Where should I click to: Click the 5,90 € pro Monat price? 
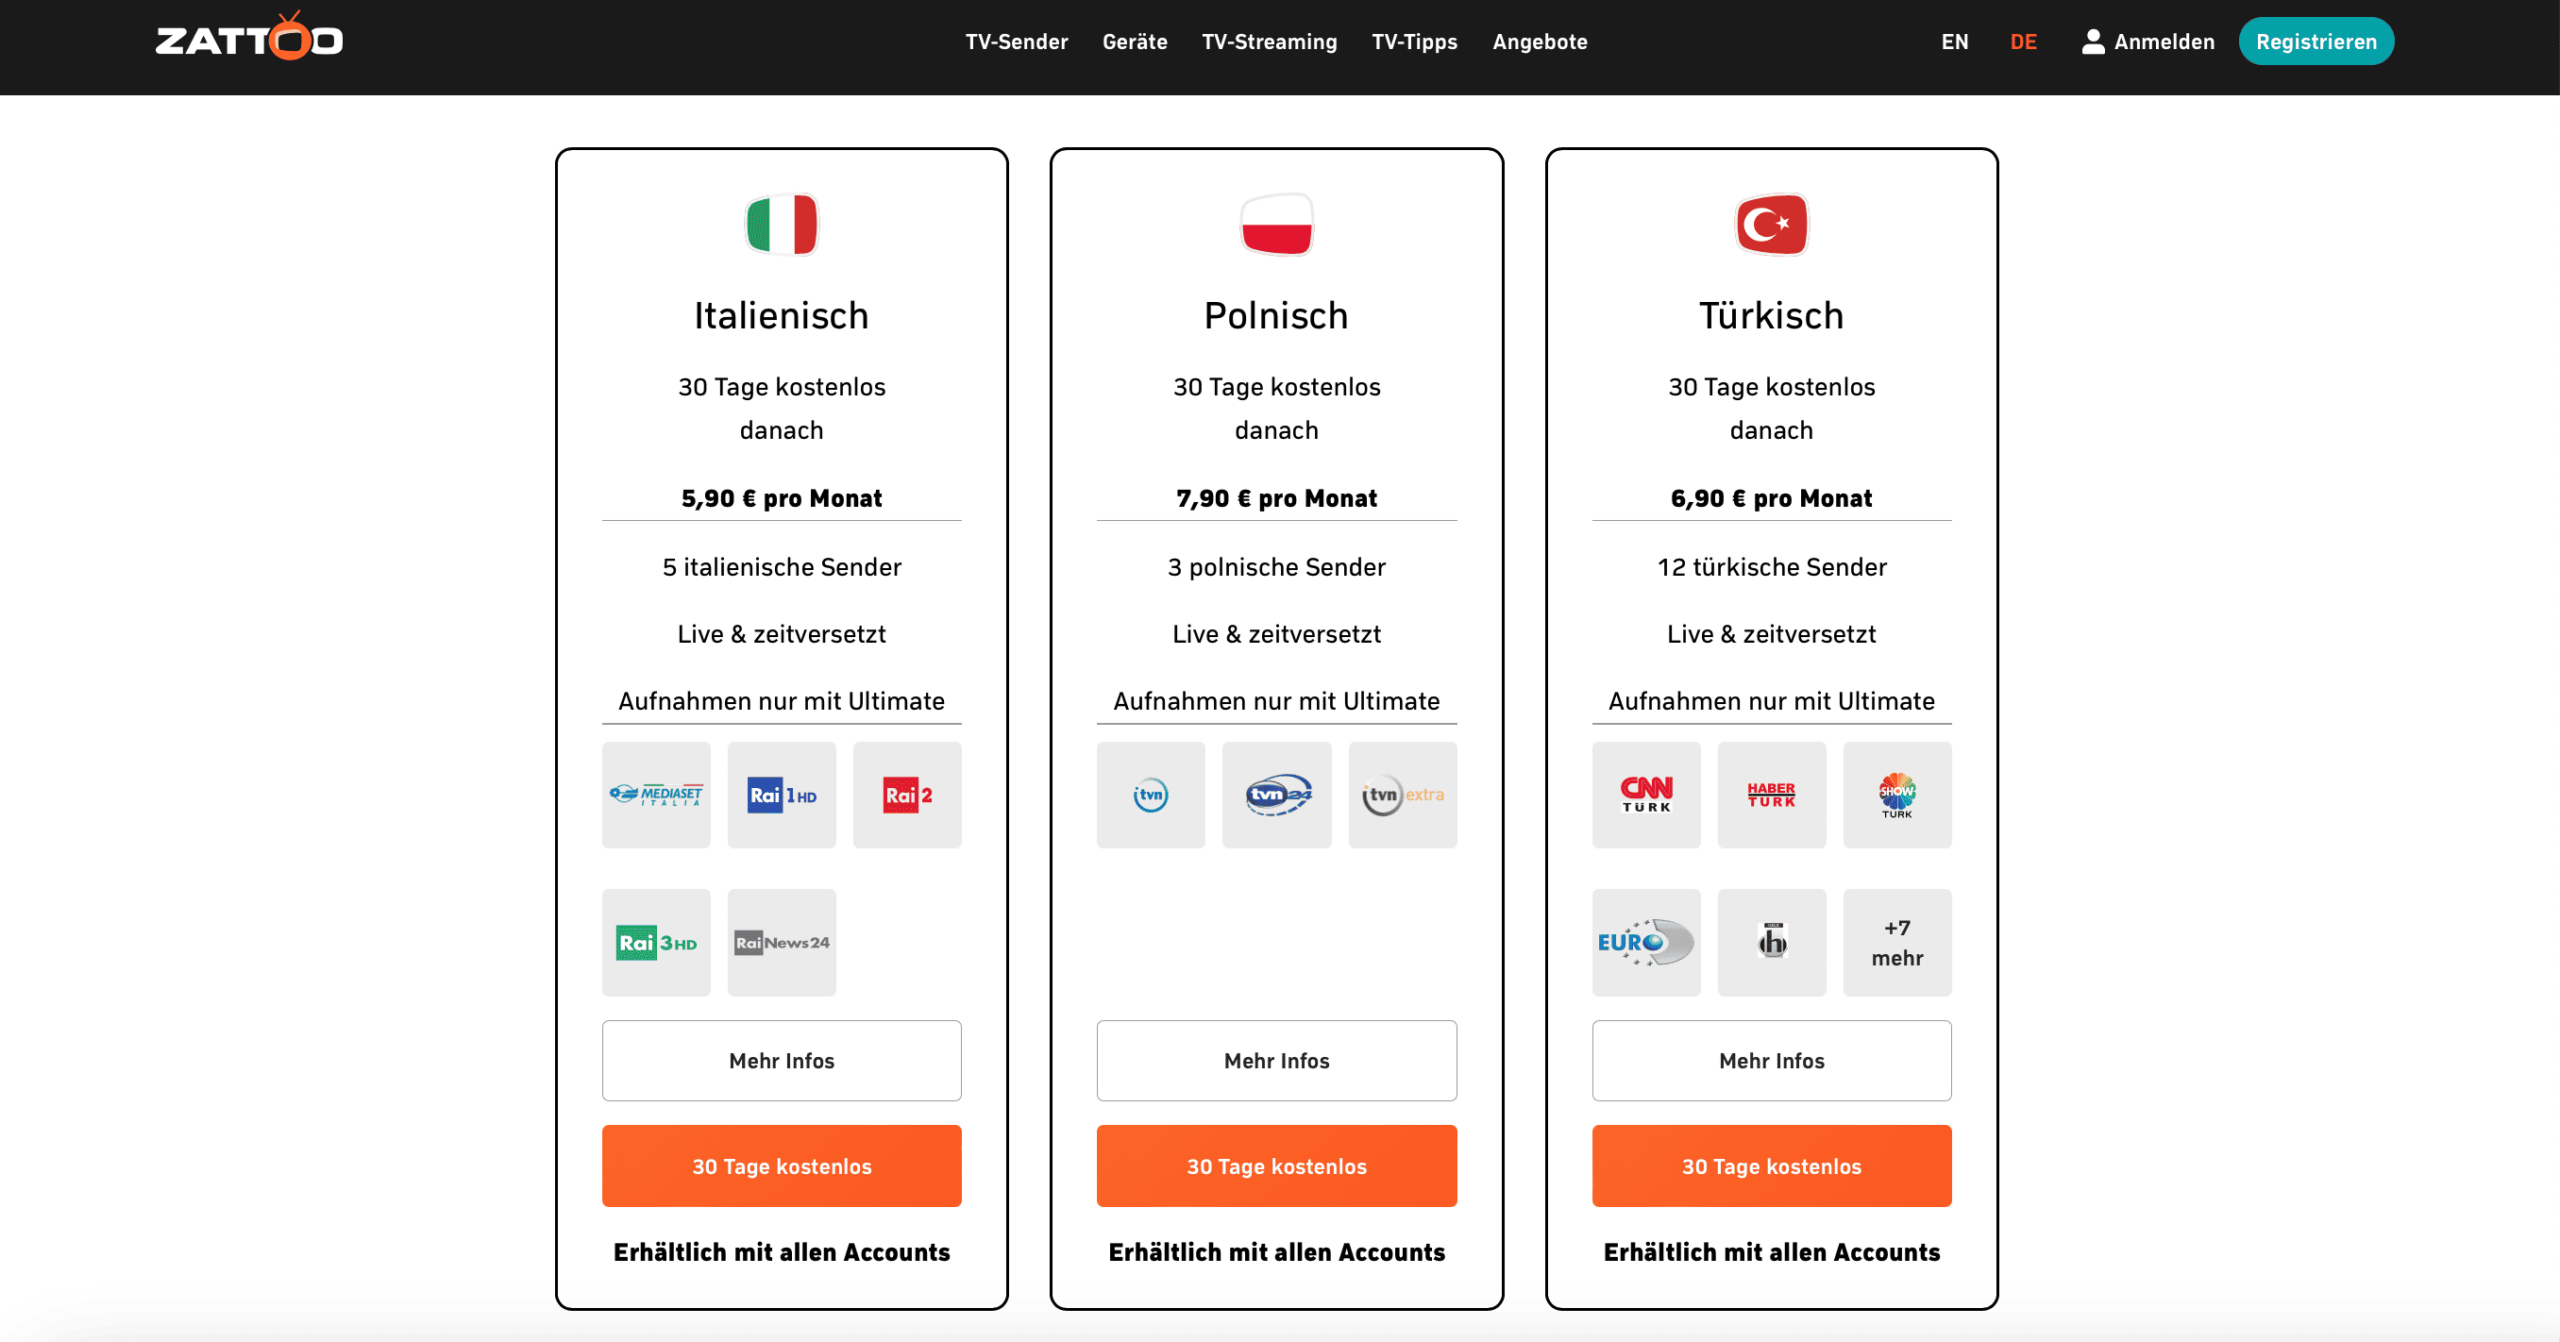(782, 498)
